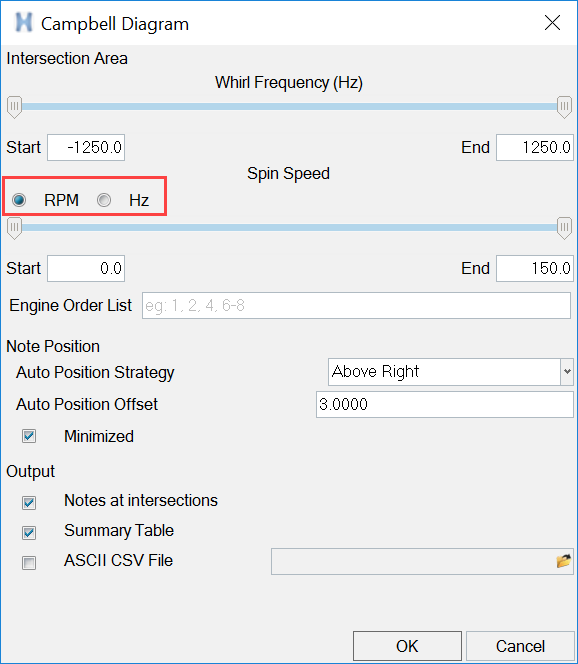This screenshot has width=578, height=664.
Task: Click the Whirl Frequency left slider handle
Action: tap(14, 107)
